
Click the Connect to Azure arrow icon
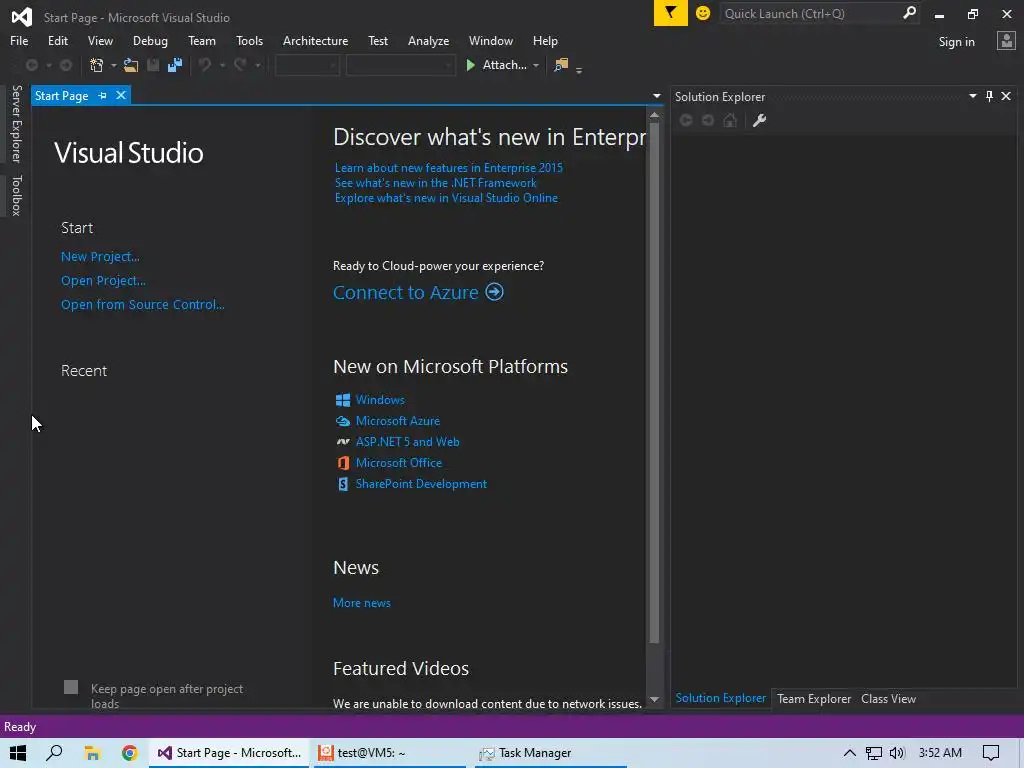494,292
